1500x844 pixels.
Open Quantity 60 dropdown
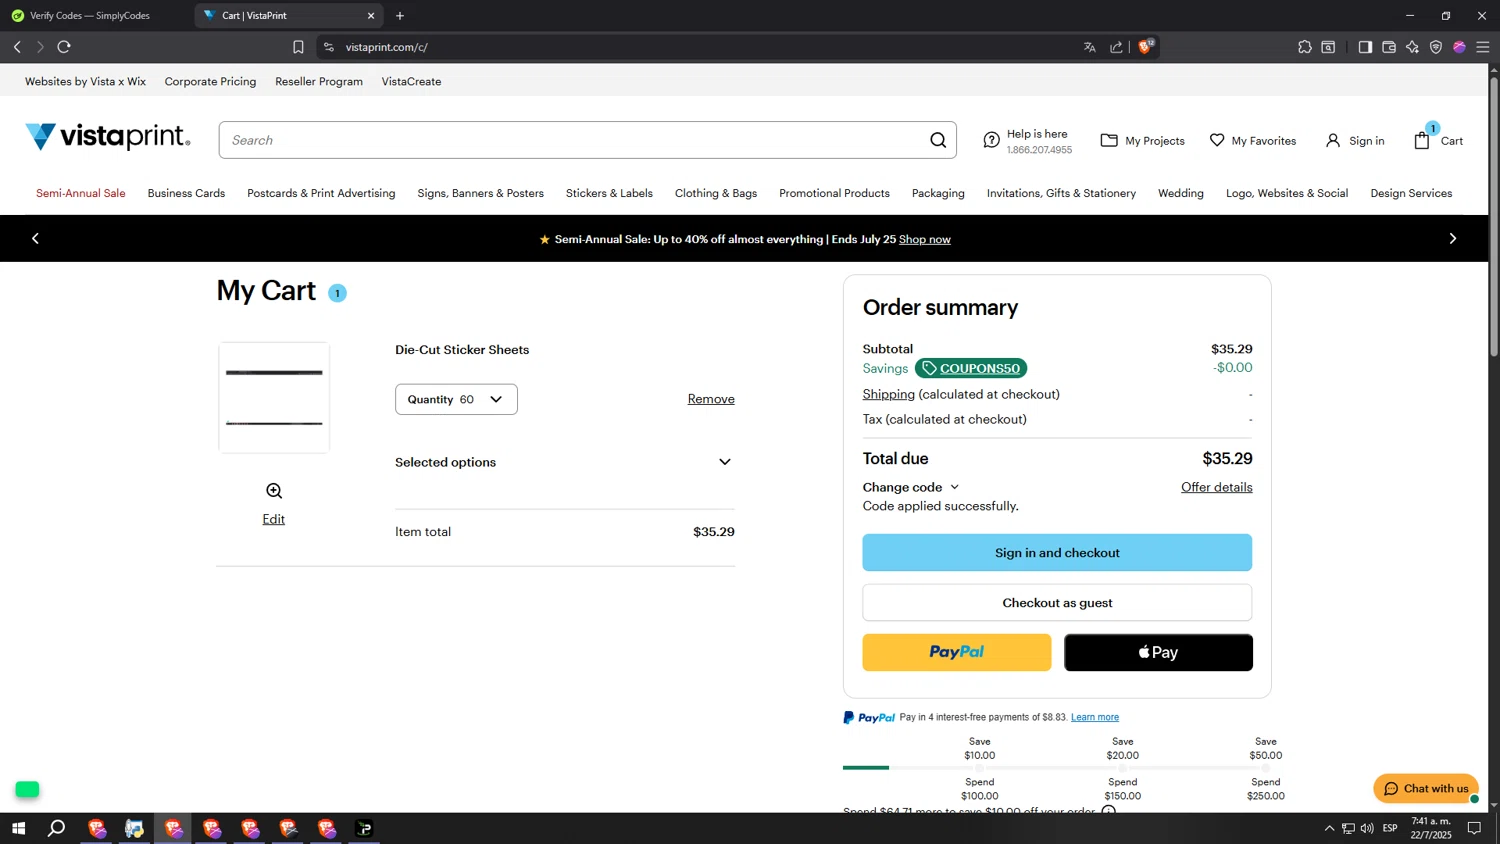pyautogui.click(x=456, y=399)
